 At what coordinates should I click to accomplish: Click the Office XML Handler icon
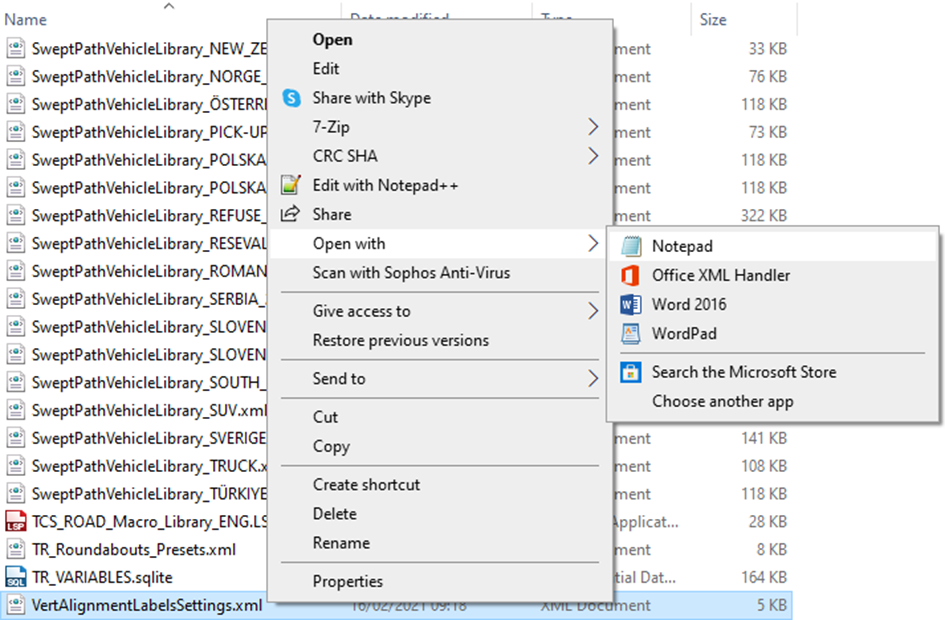click(631, 275)
